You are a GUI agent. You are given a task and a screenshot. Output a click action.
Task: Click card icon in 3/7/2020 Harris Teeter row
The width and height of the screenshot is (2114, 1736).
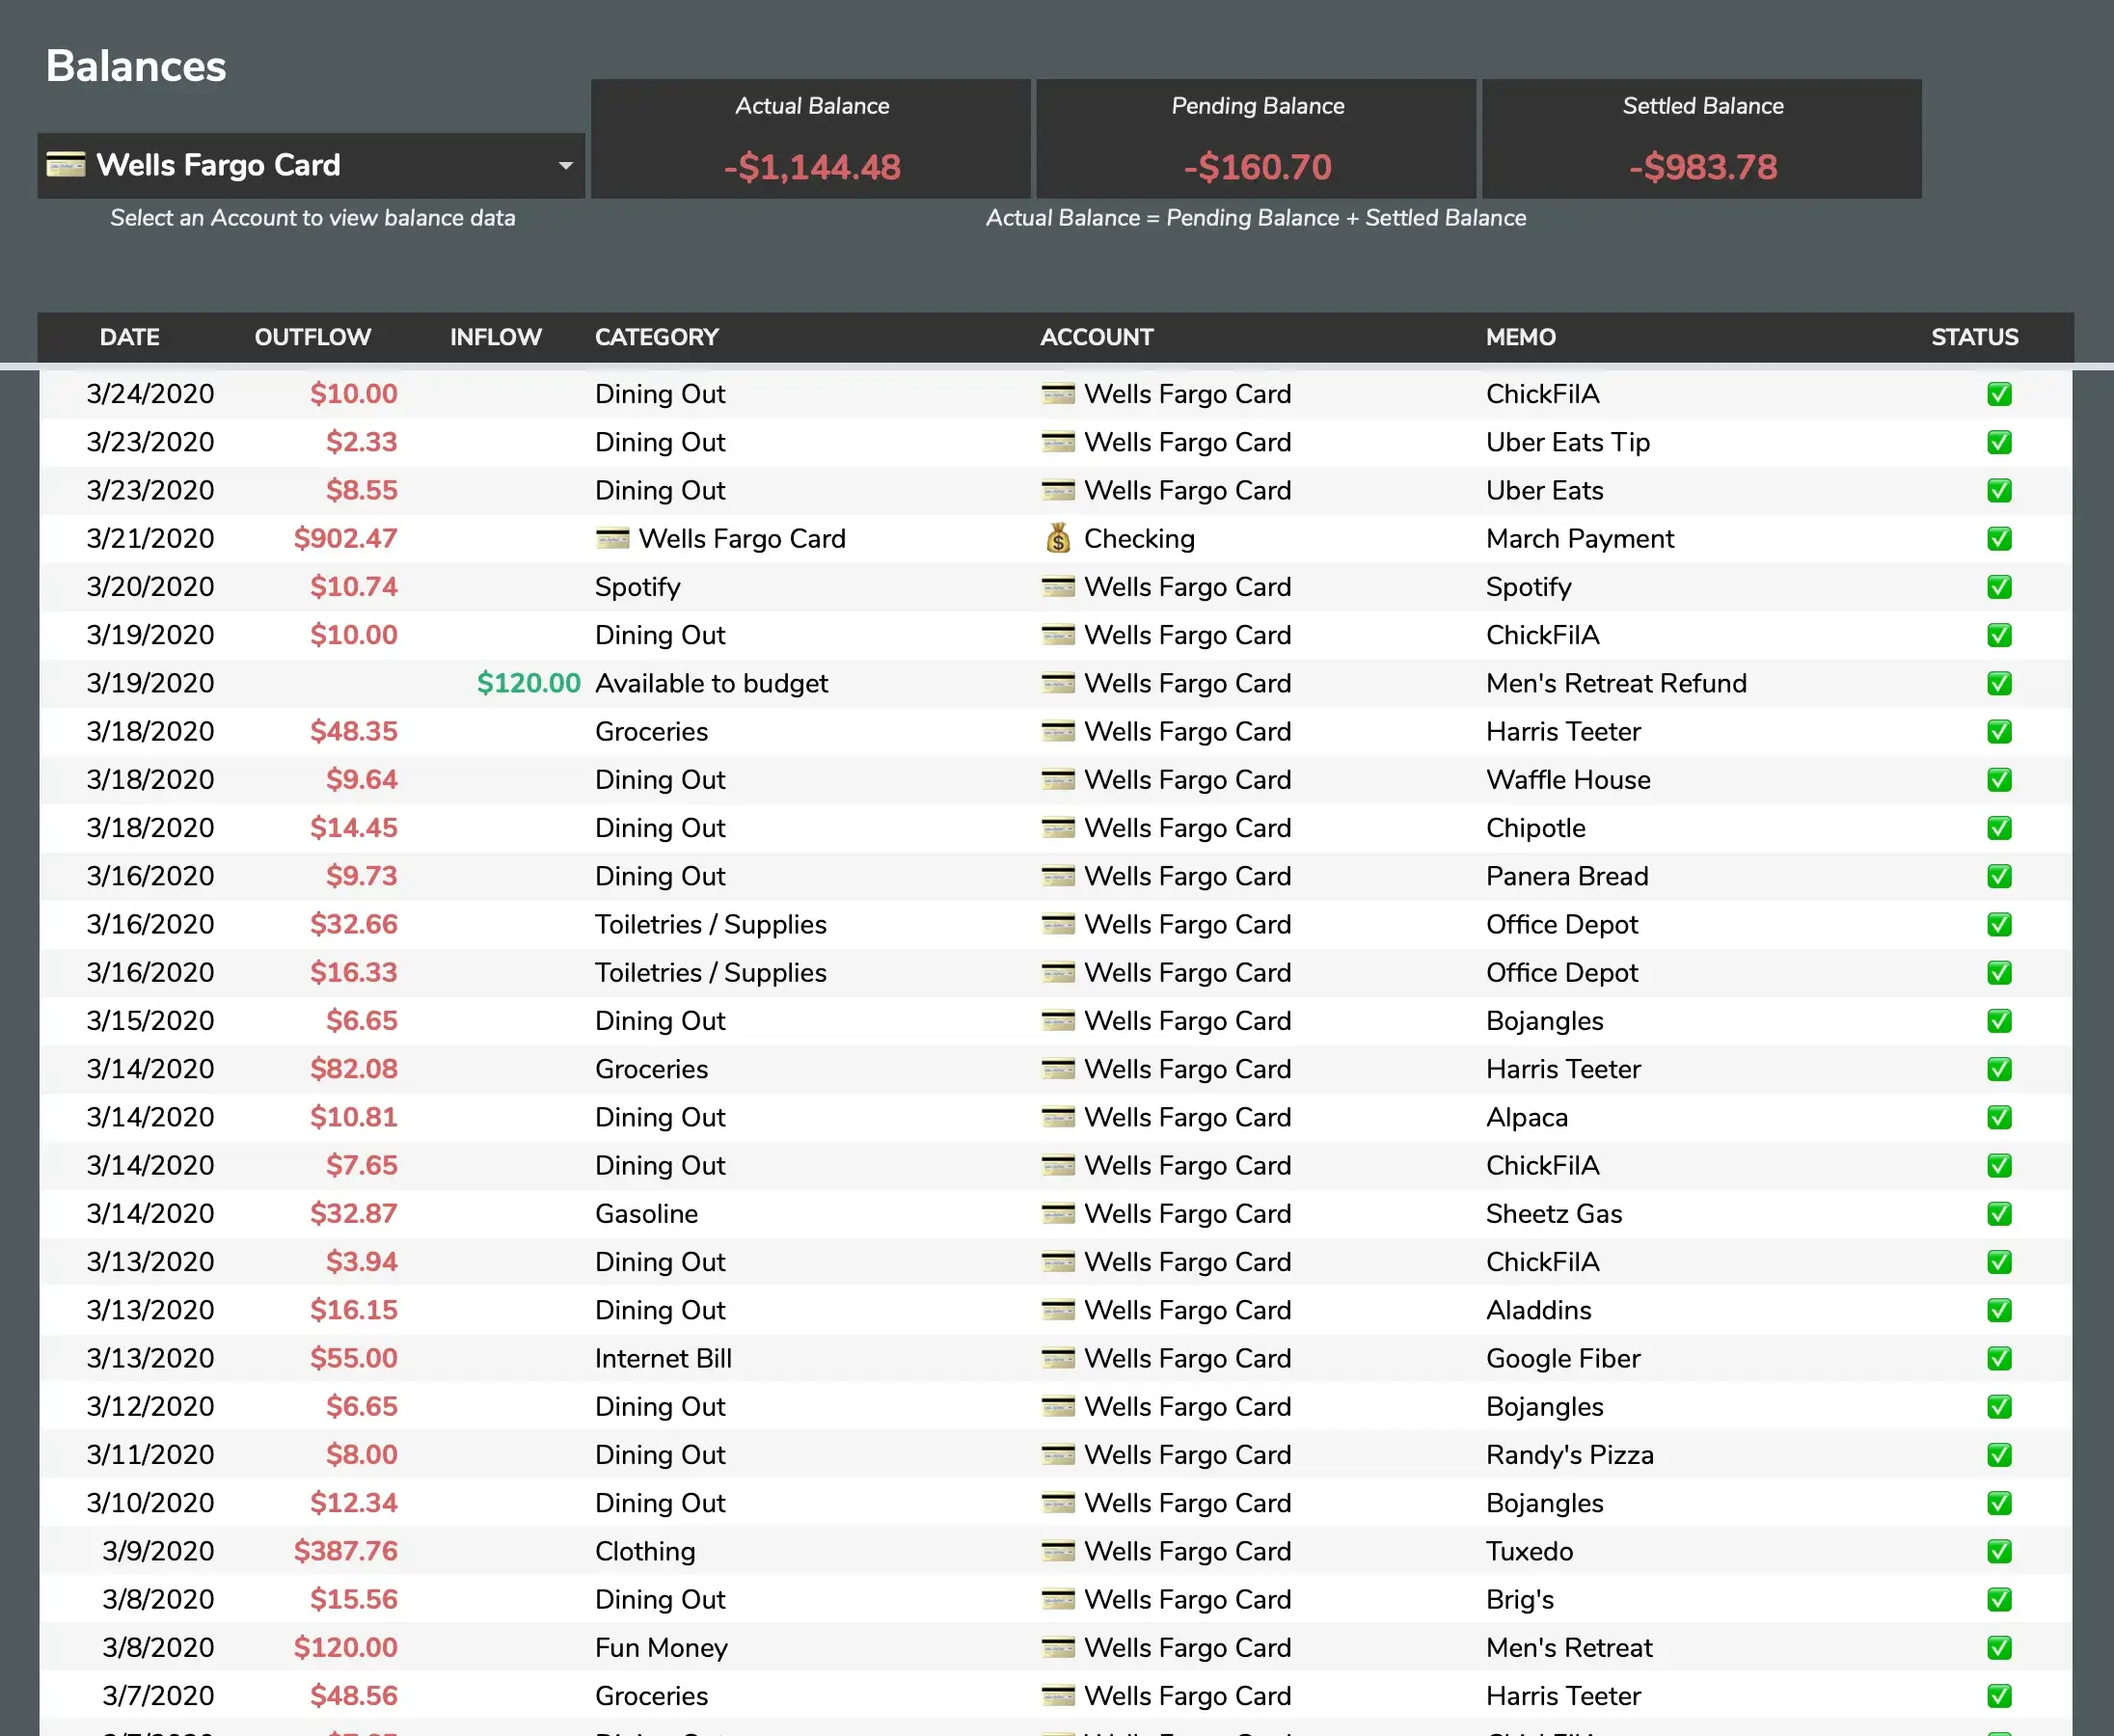(x=1058, y=1695)
